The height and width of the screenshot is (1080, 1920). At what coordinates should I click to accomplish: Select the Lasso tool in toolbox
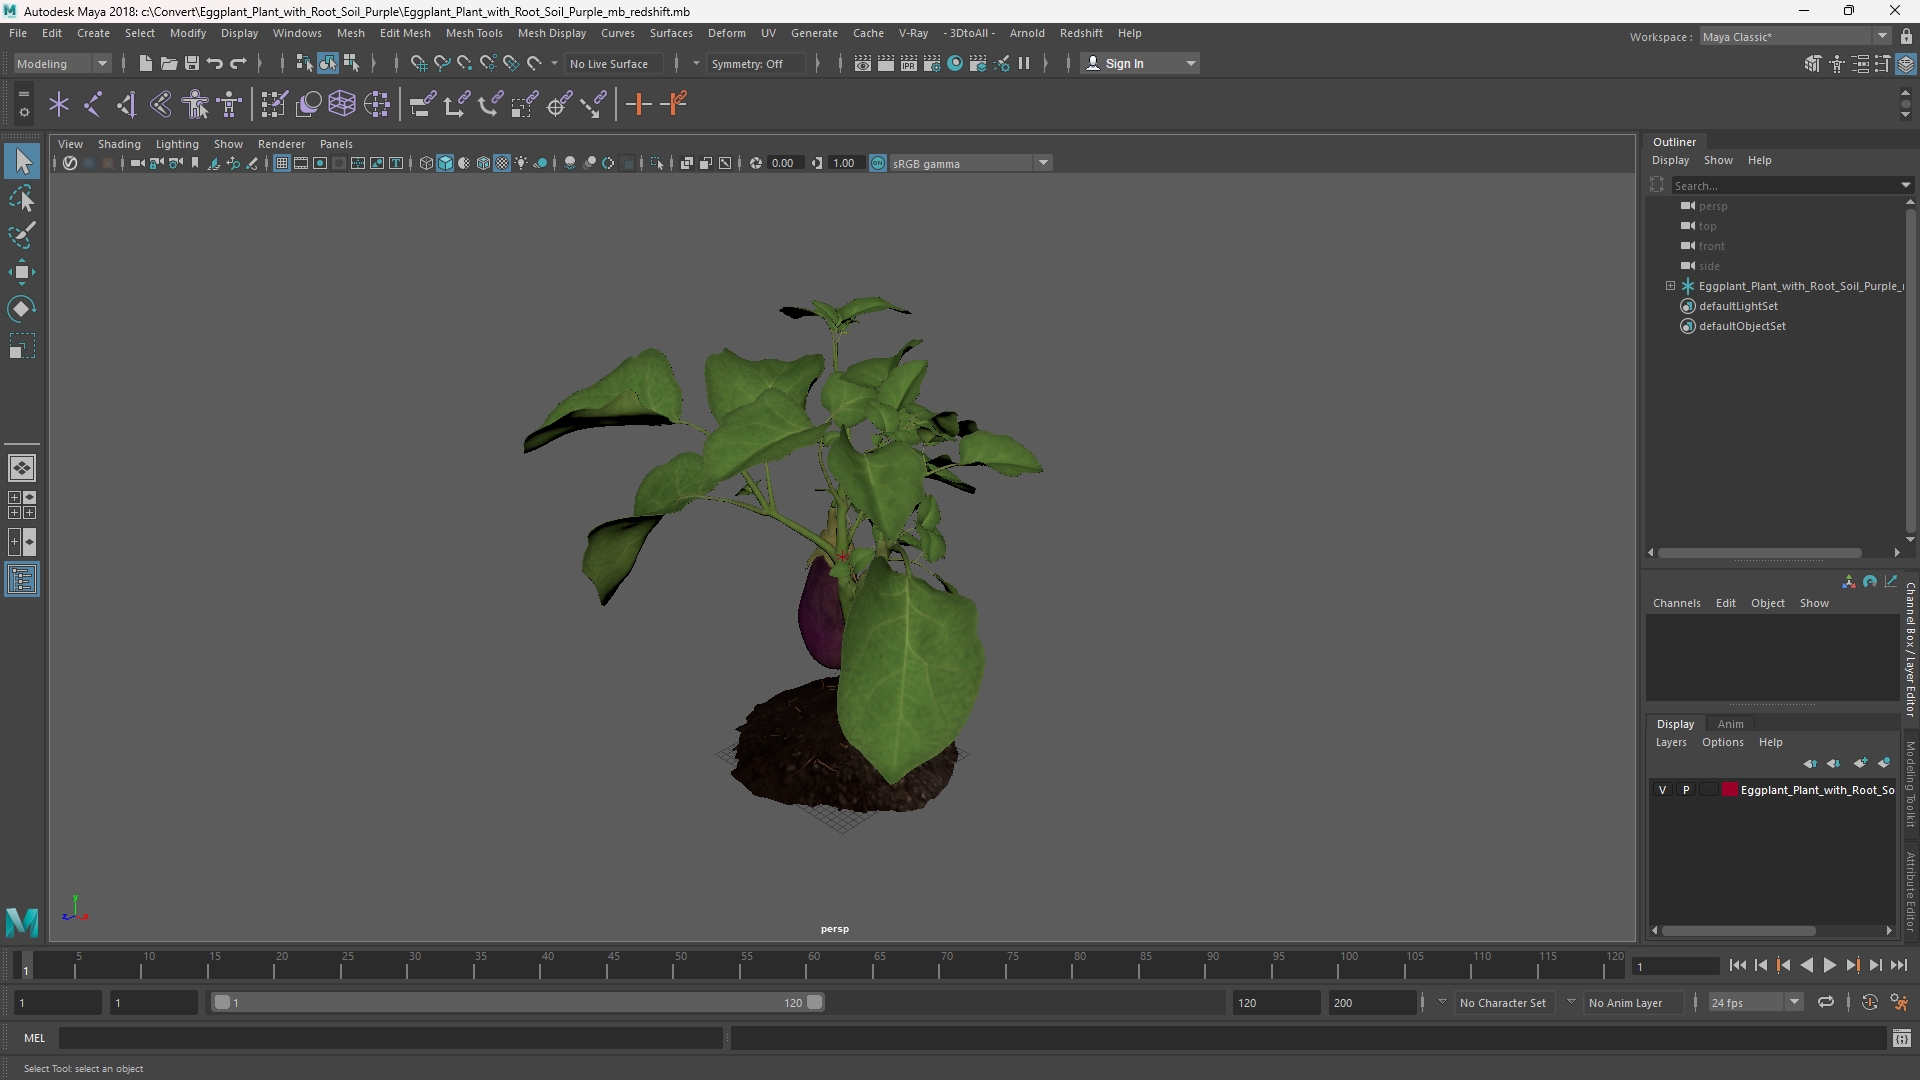click(22, 198)
